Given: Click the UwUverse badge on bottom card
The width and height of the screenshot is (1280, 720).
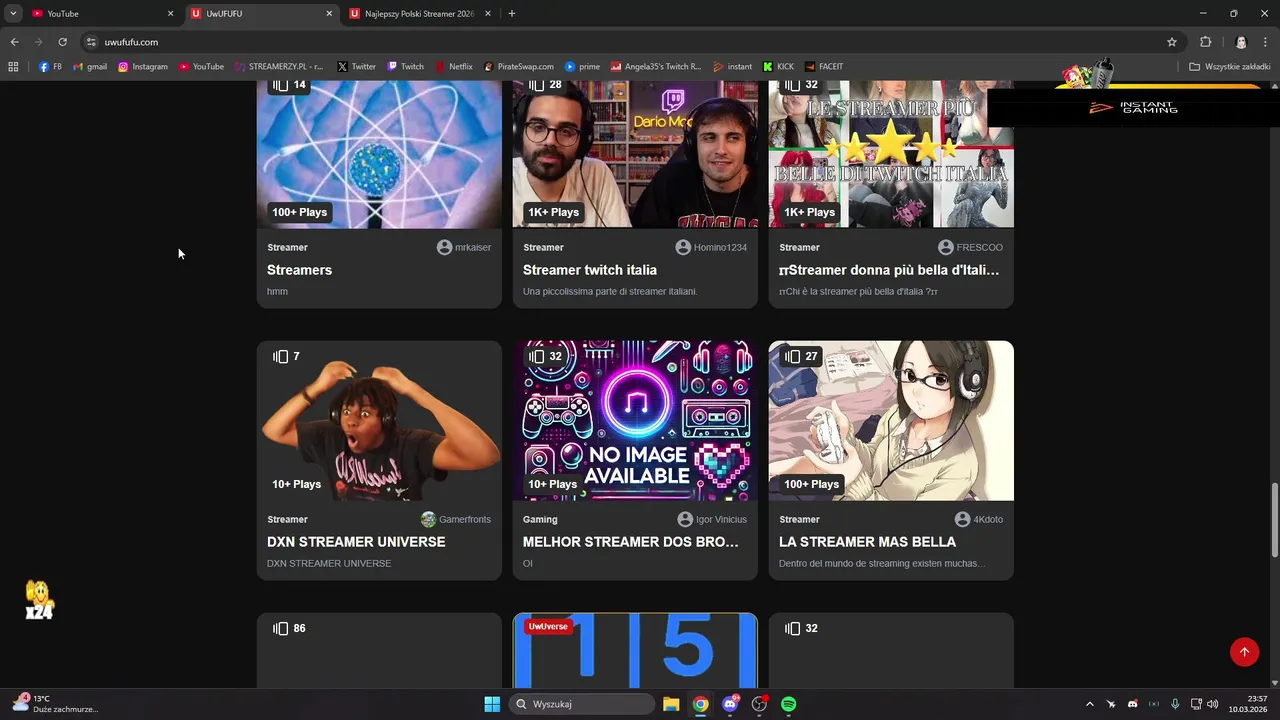Looking at the screenshot, I should (x=548, y=626).
